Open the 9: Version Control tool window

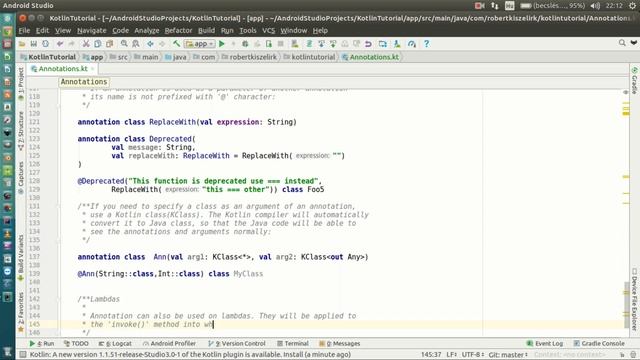tap(236, 344)
